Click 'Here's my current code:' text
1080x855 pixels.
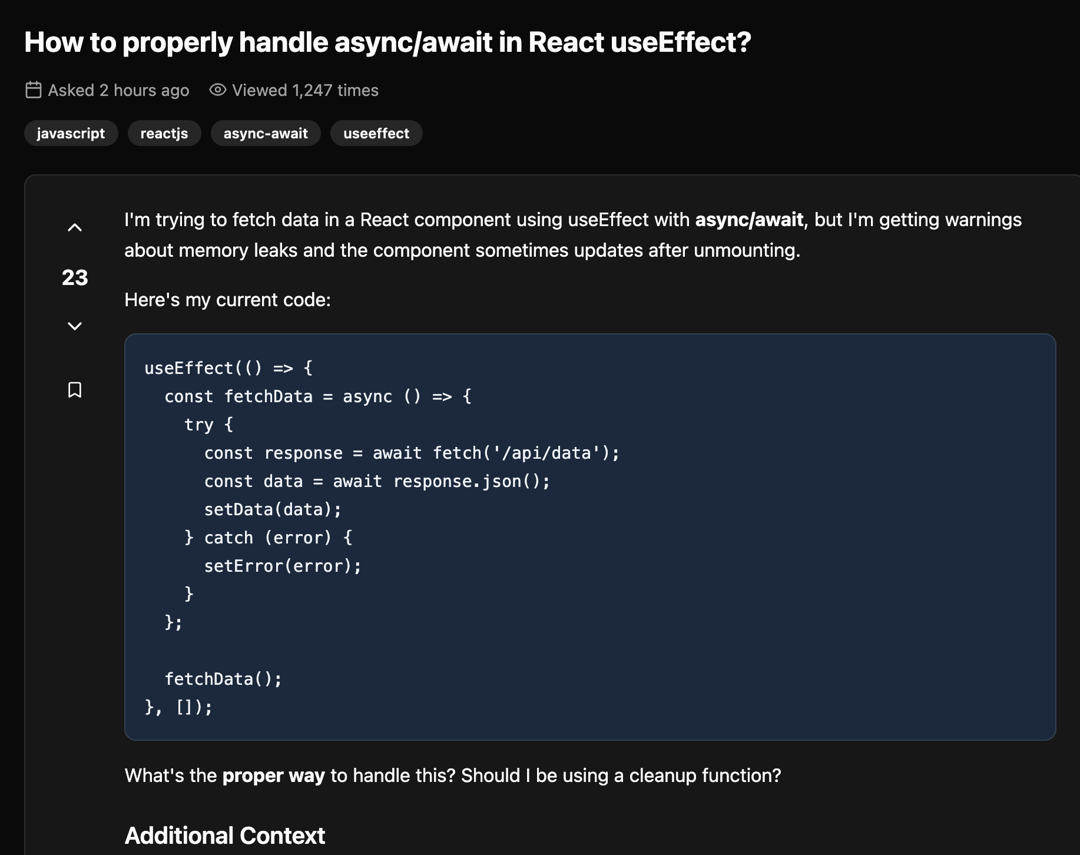pos(227,300)
